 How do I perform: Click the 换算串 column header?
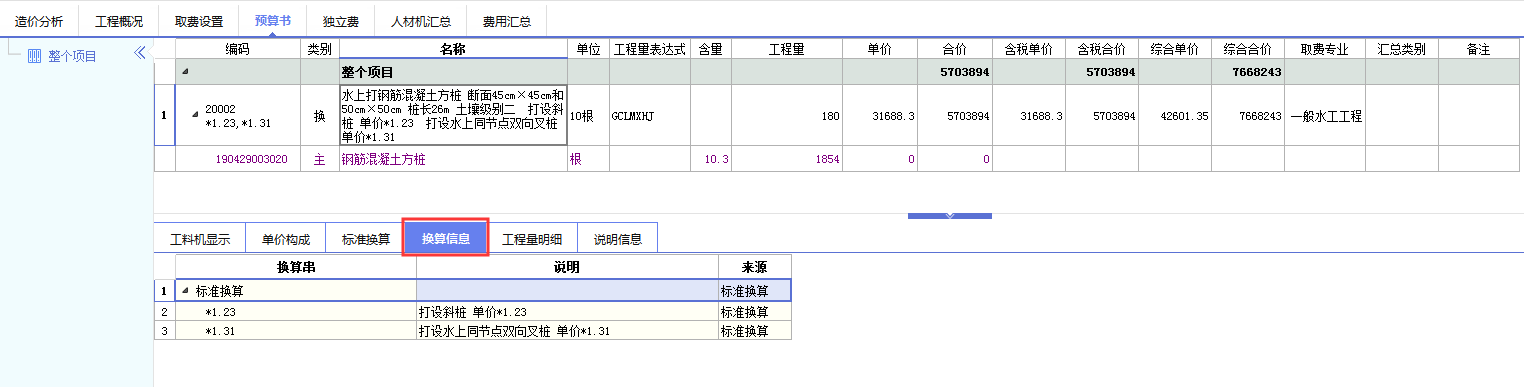point(296,267)
